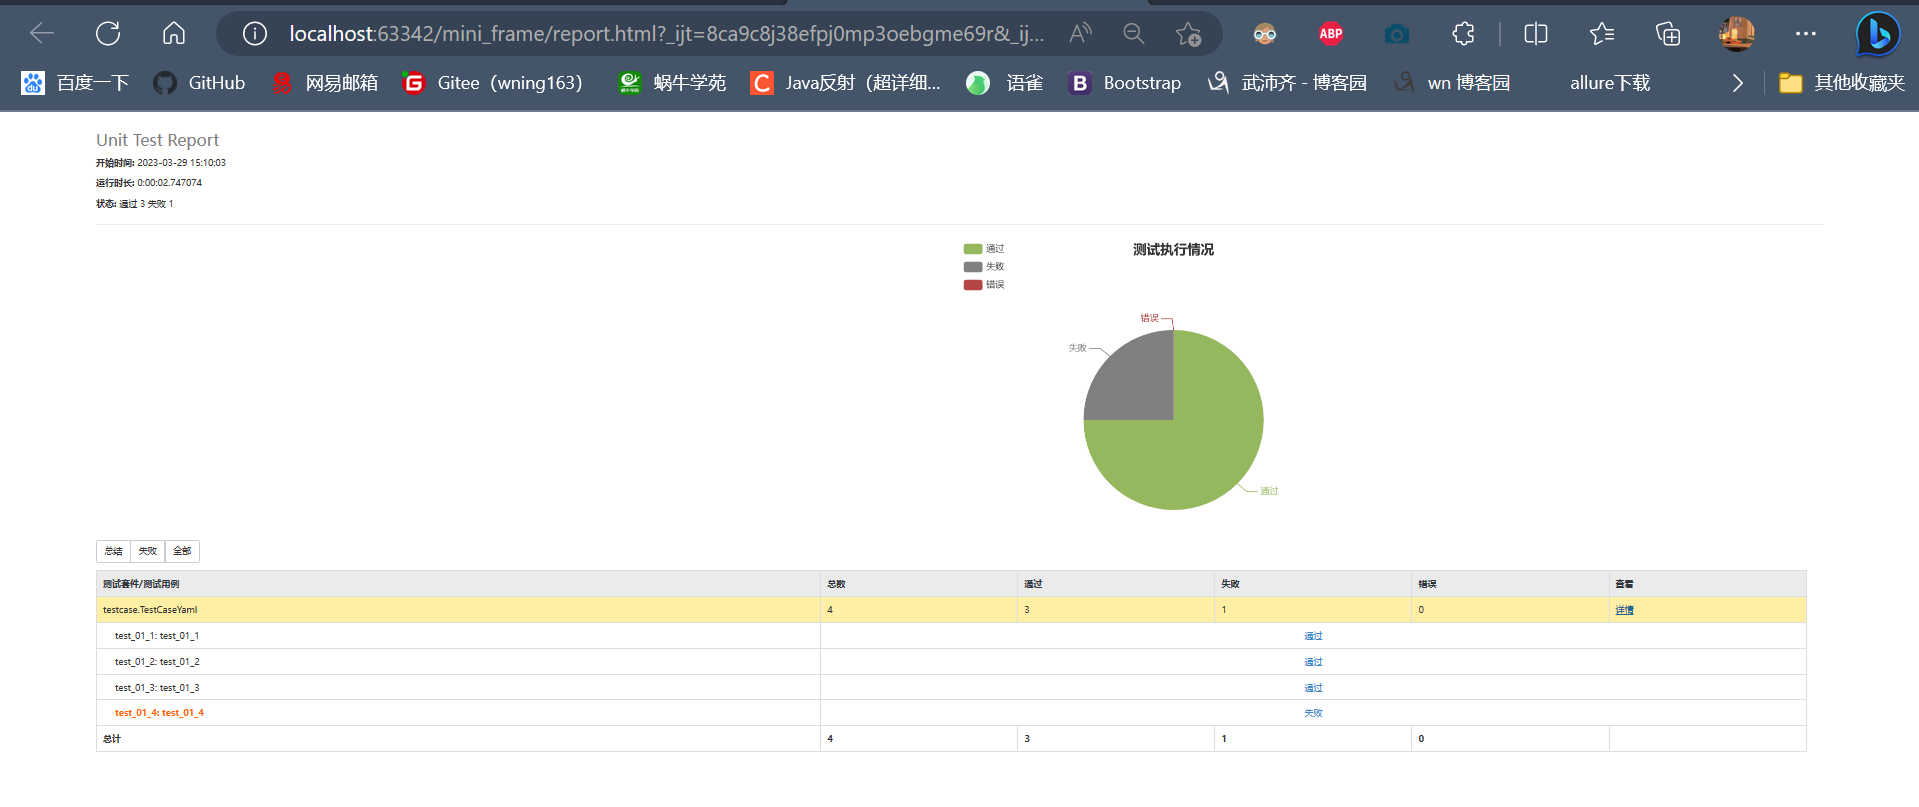Click the 测试执行情况 chart title
Screen dimensions: 1919x807
(1173, 250)
